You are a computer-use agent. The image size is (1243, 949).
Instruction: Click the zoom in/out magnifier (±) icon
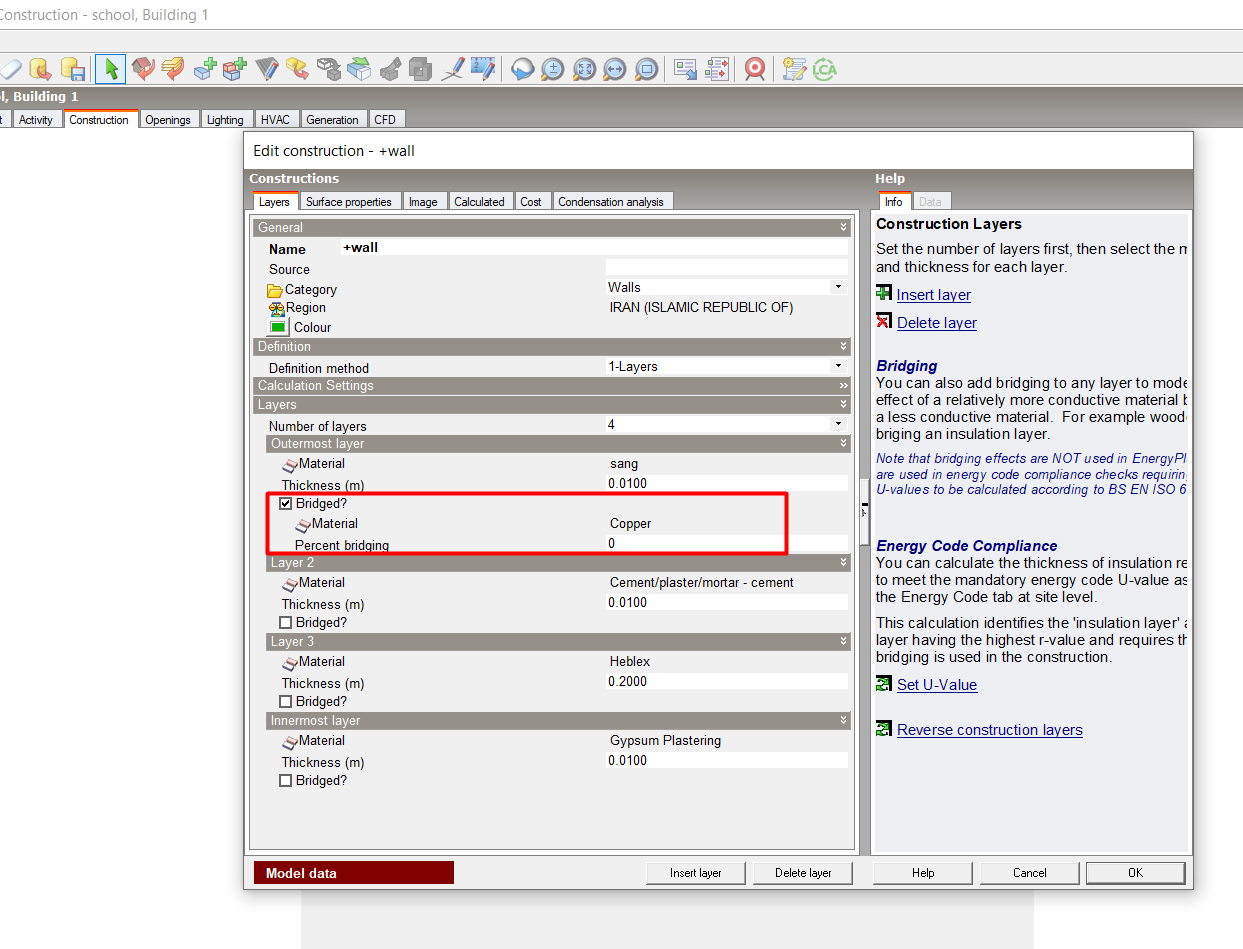(x=553, y=69)
